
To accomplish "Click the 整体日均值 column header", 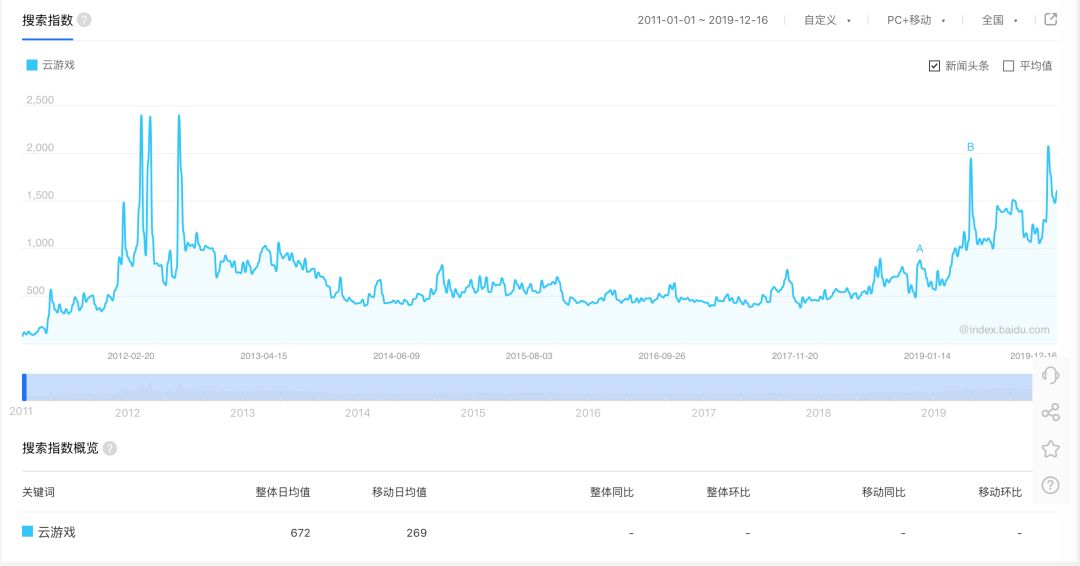I will 282,492.
